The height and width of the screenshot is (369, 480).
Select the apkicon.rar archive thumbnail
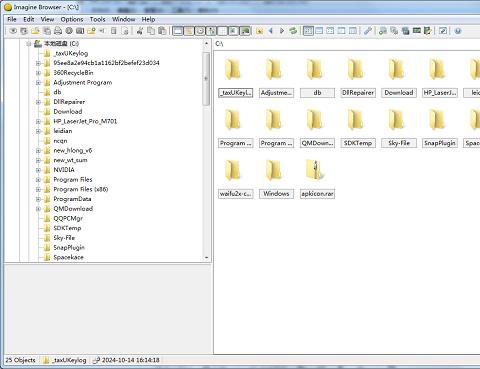point(317,179)
